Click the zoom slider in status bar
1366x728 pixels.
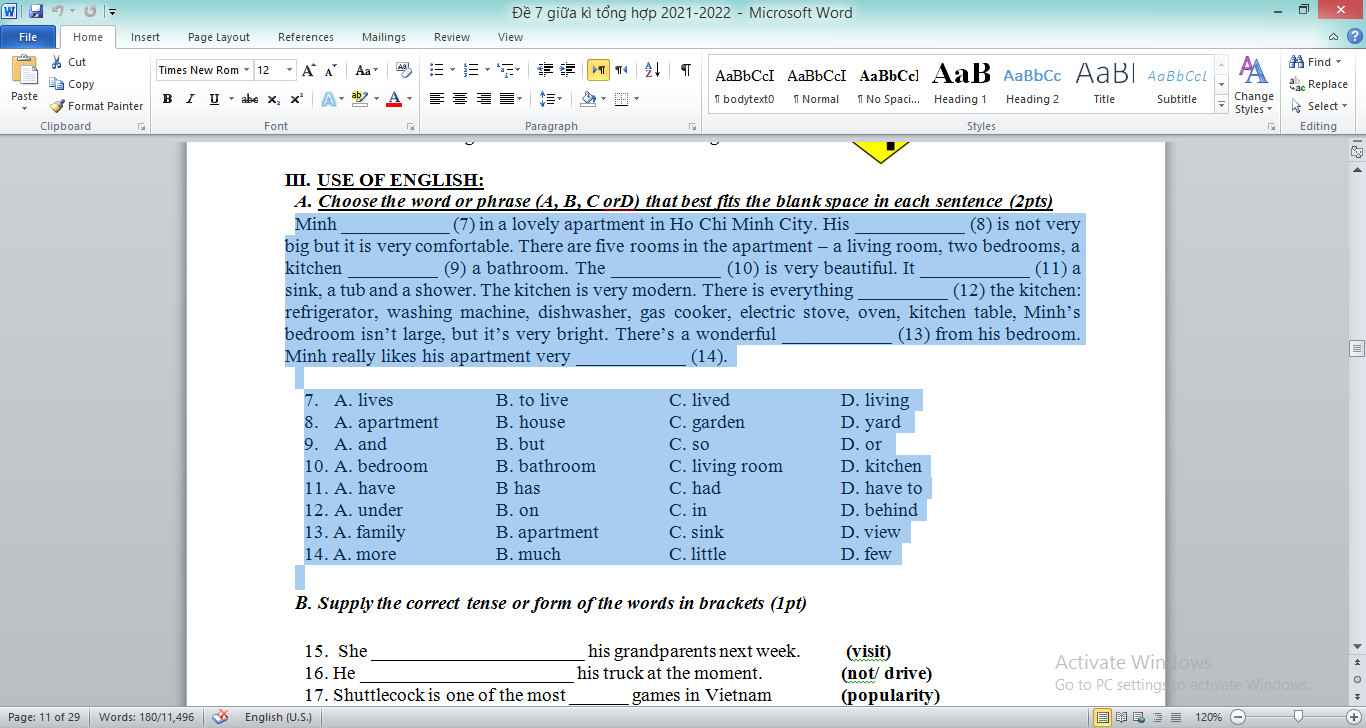point(1297,717)
